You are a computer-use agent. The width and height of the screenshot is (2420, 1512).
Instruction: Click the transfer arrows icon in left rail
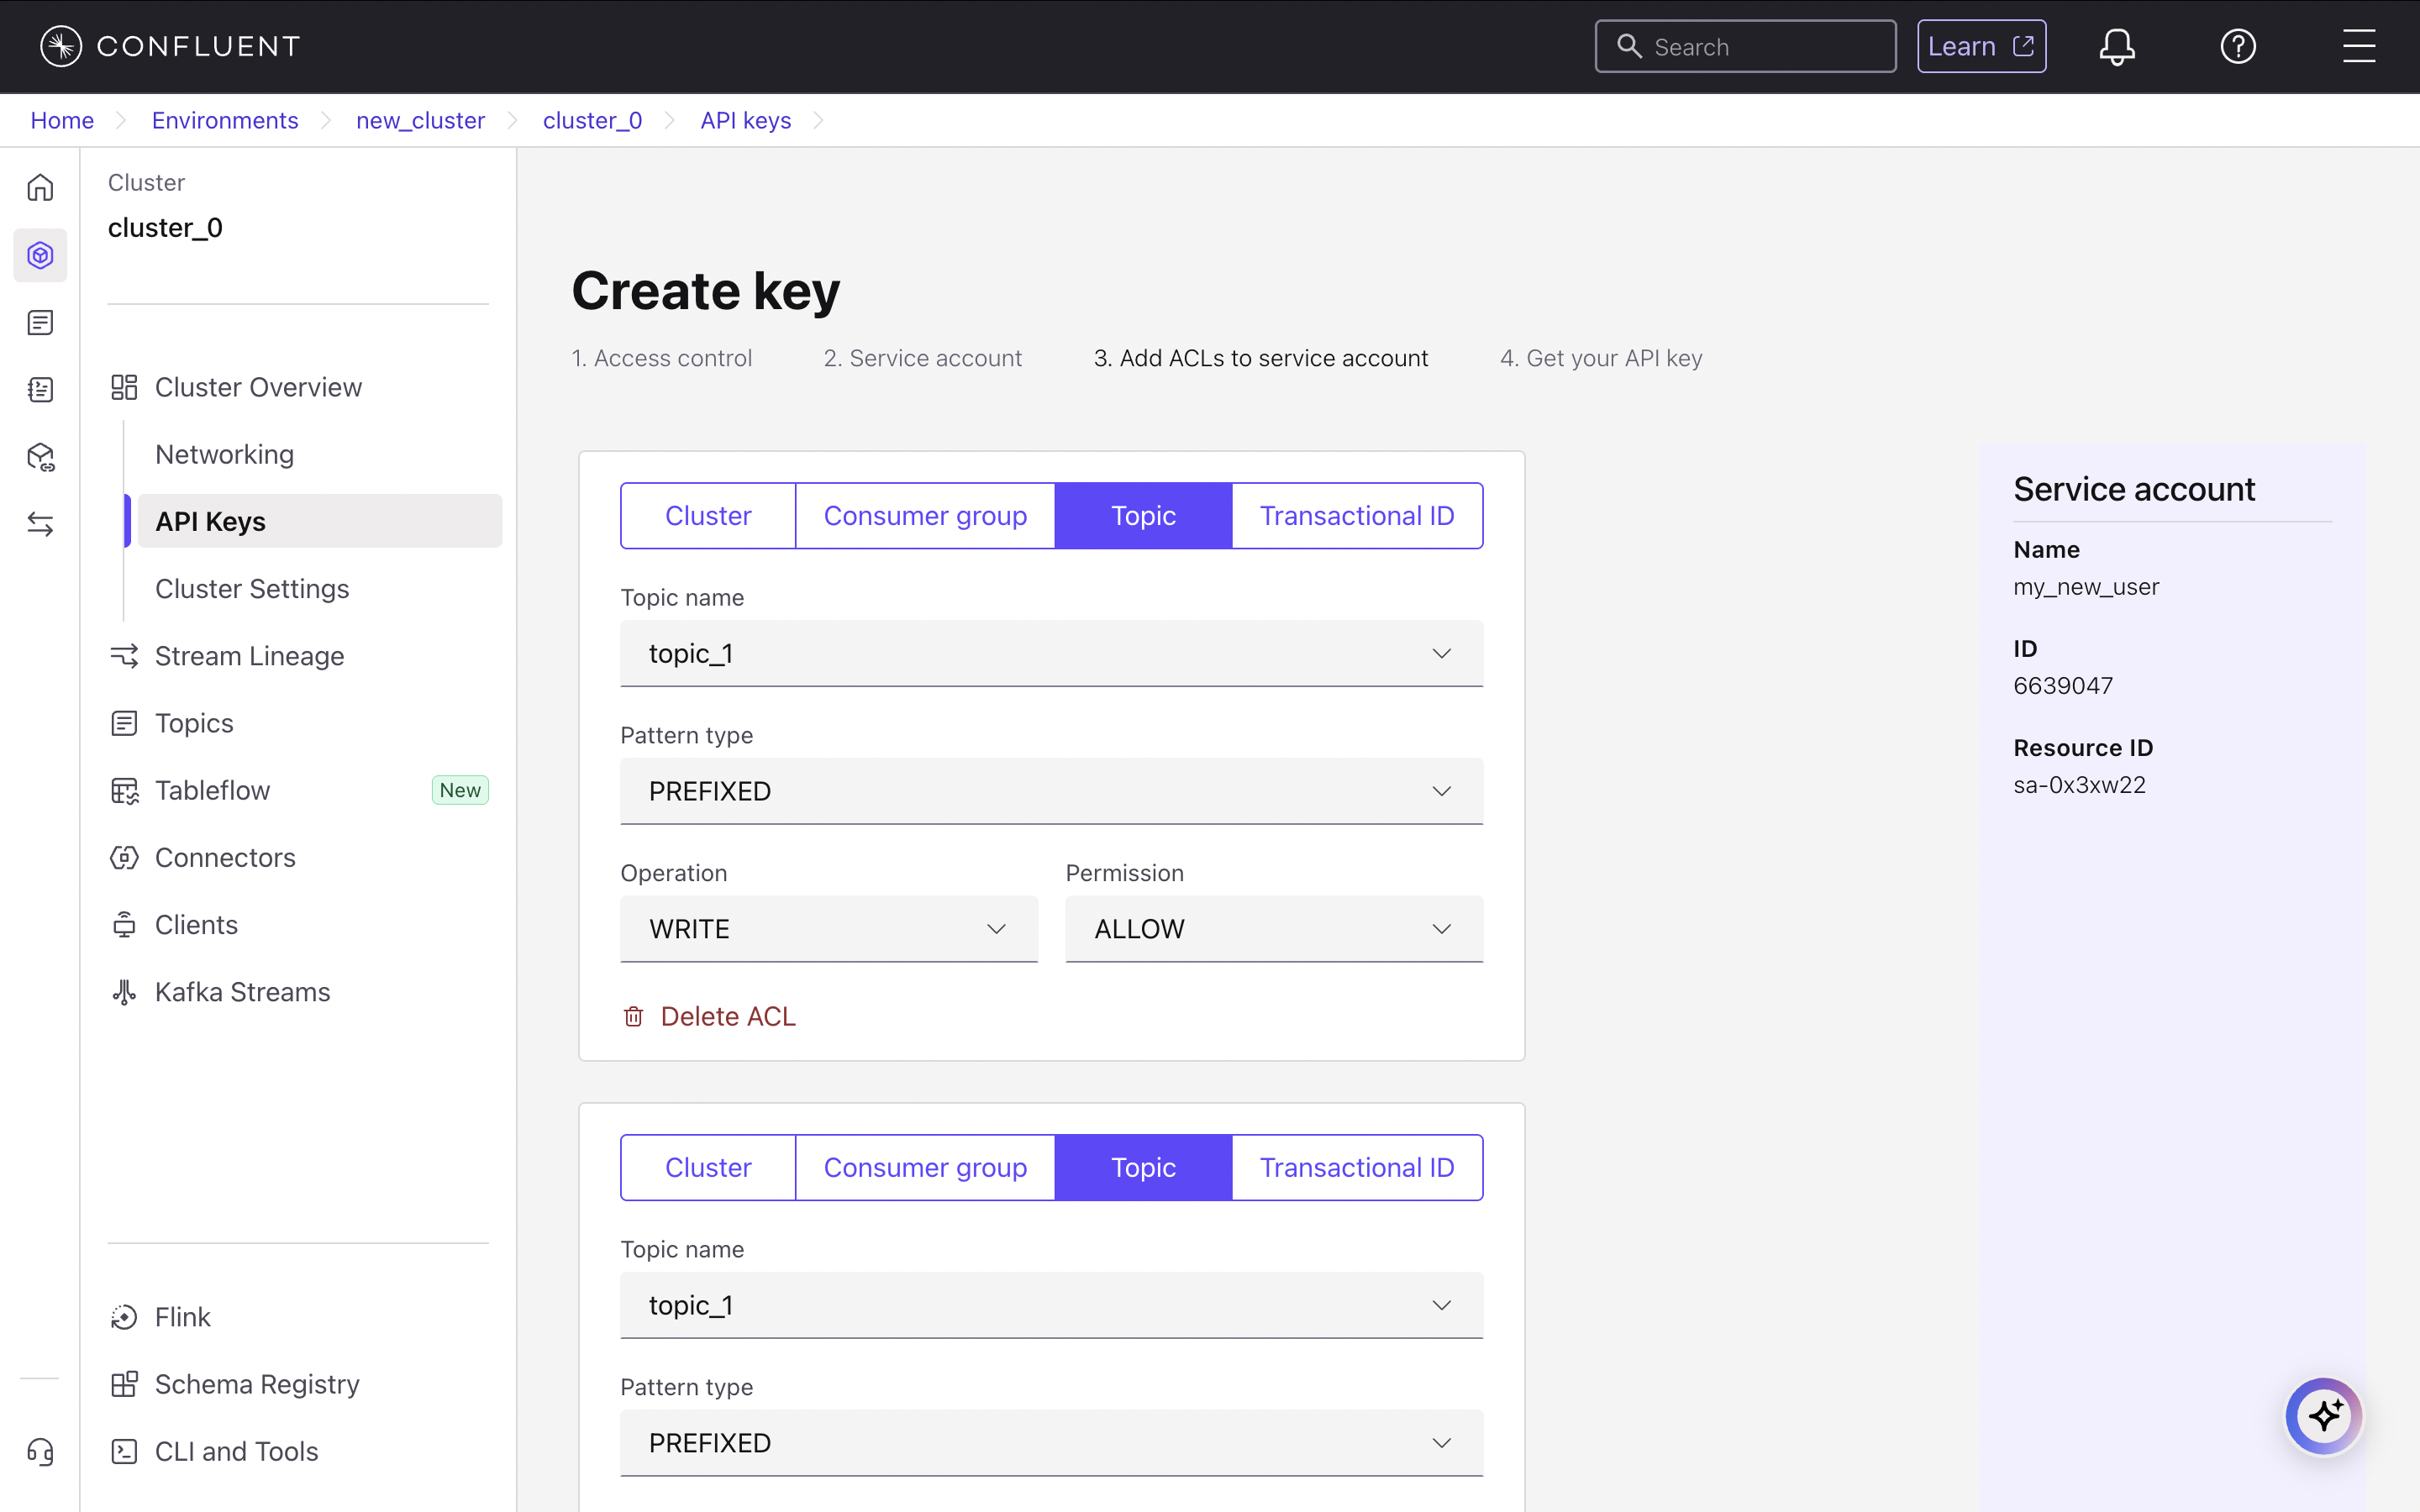[x=40, y=524]
